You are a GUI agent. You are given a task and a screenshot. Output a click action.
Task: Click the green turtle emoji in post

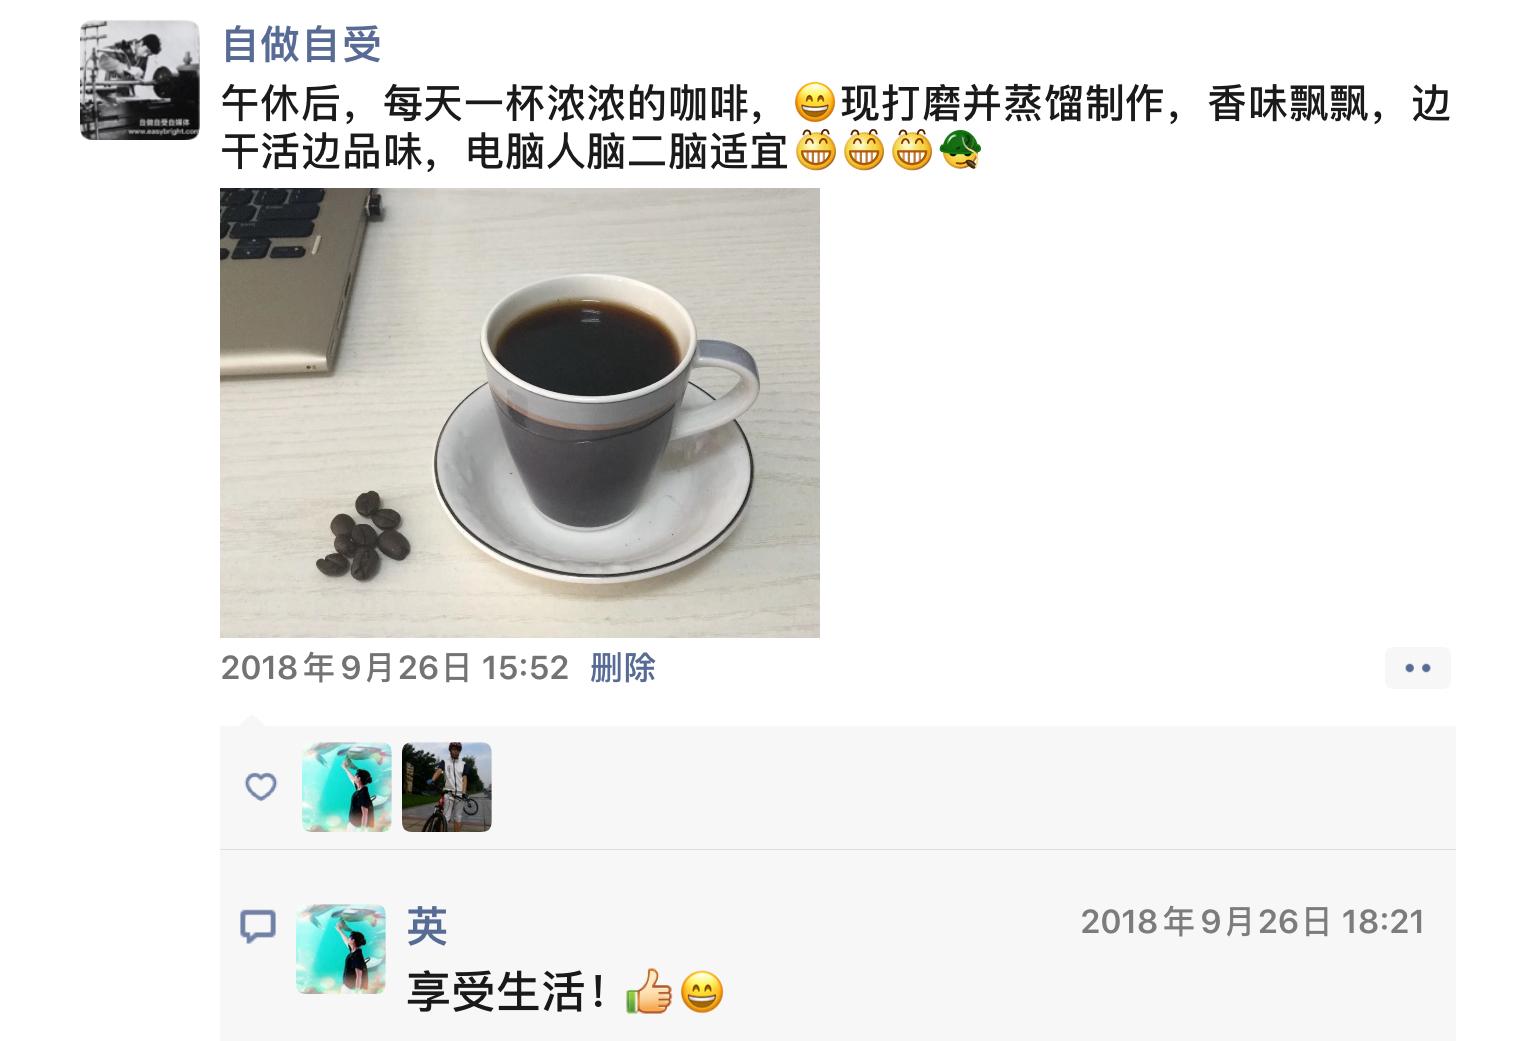(961, 151)
